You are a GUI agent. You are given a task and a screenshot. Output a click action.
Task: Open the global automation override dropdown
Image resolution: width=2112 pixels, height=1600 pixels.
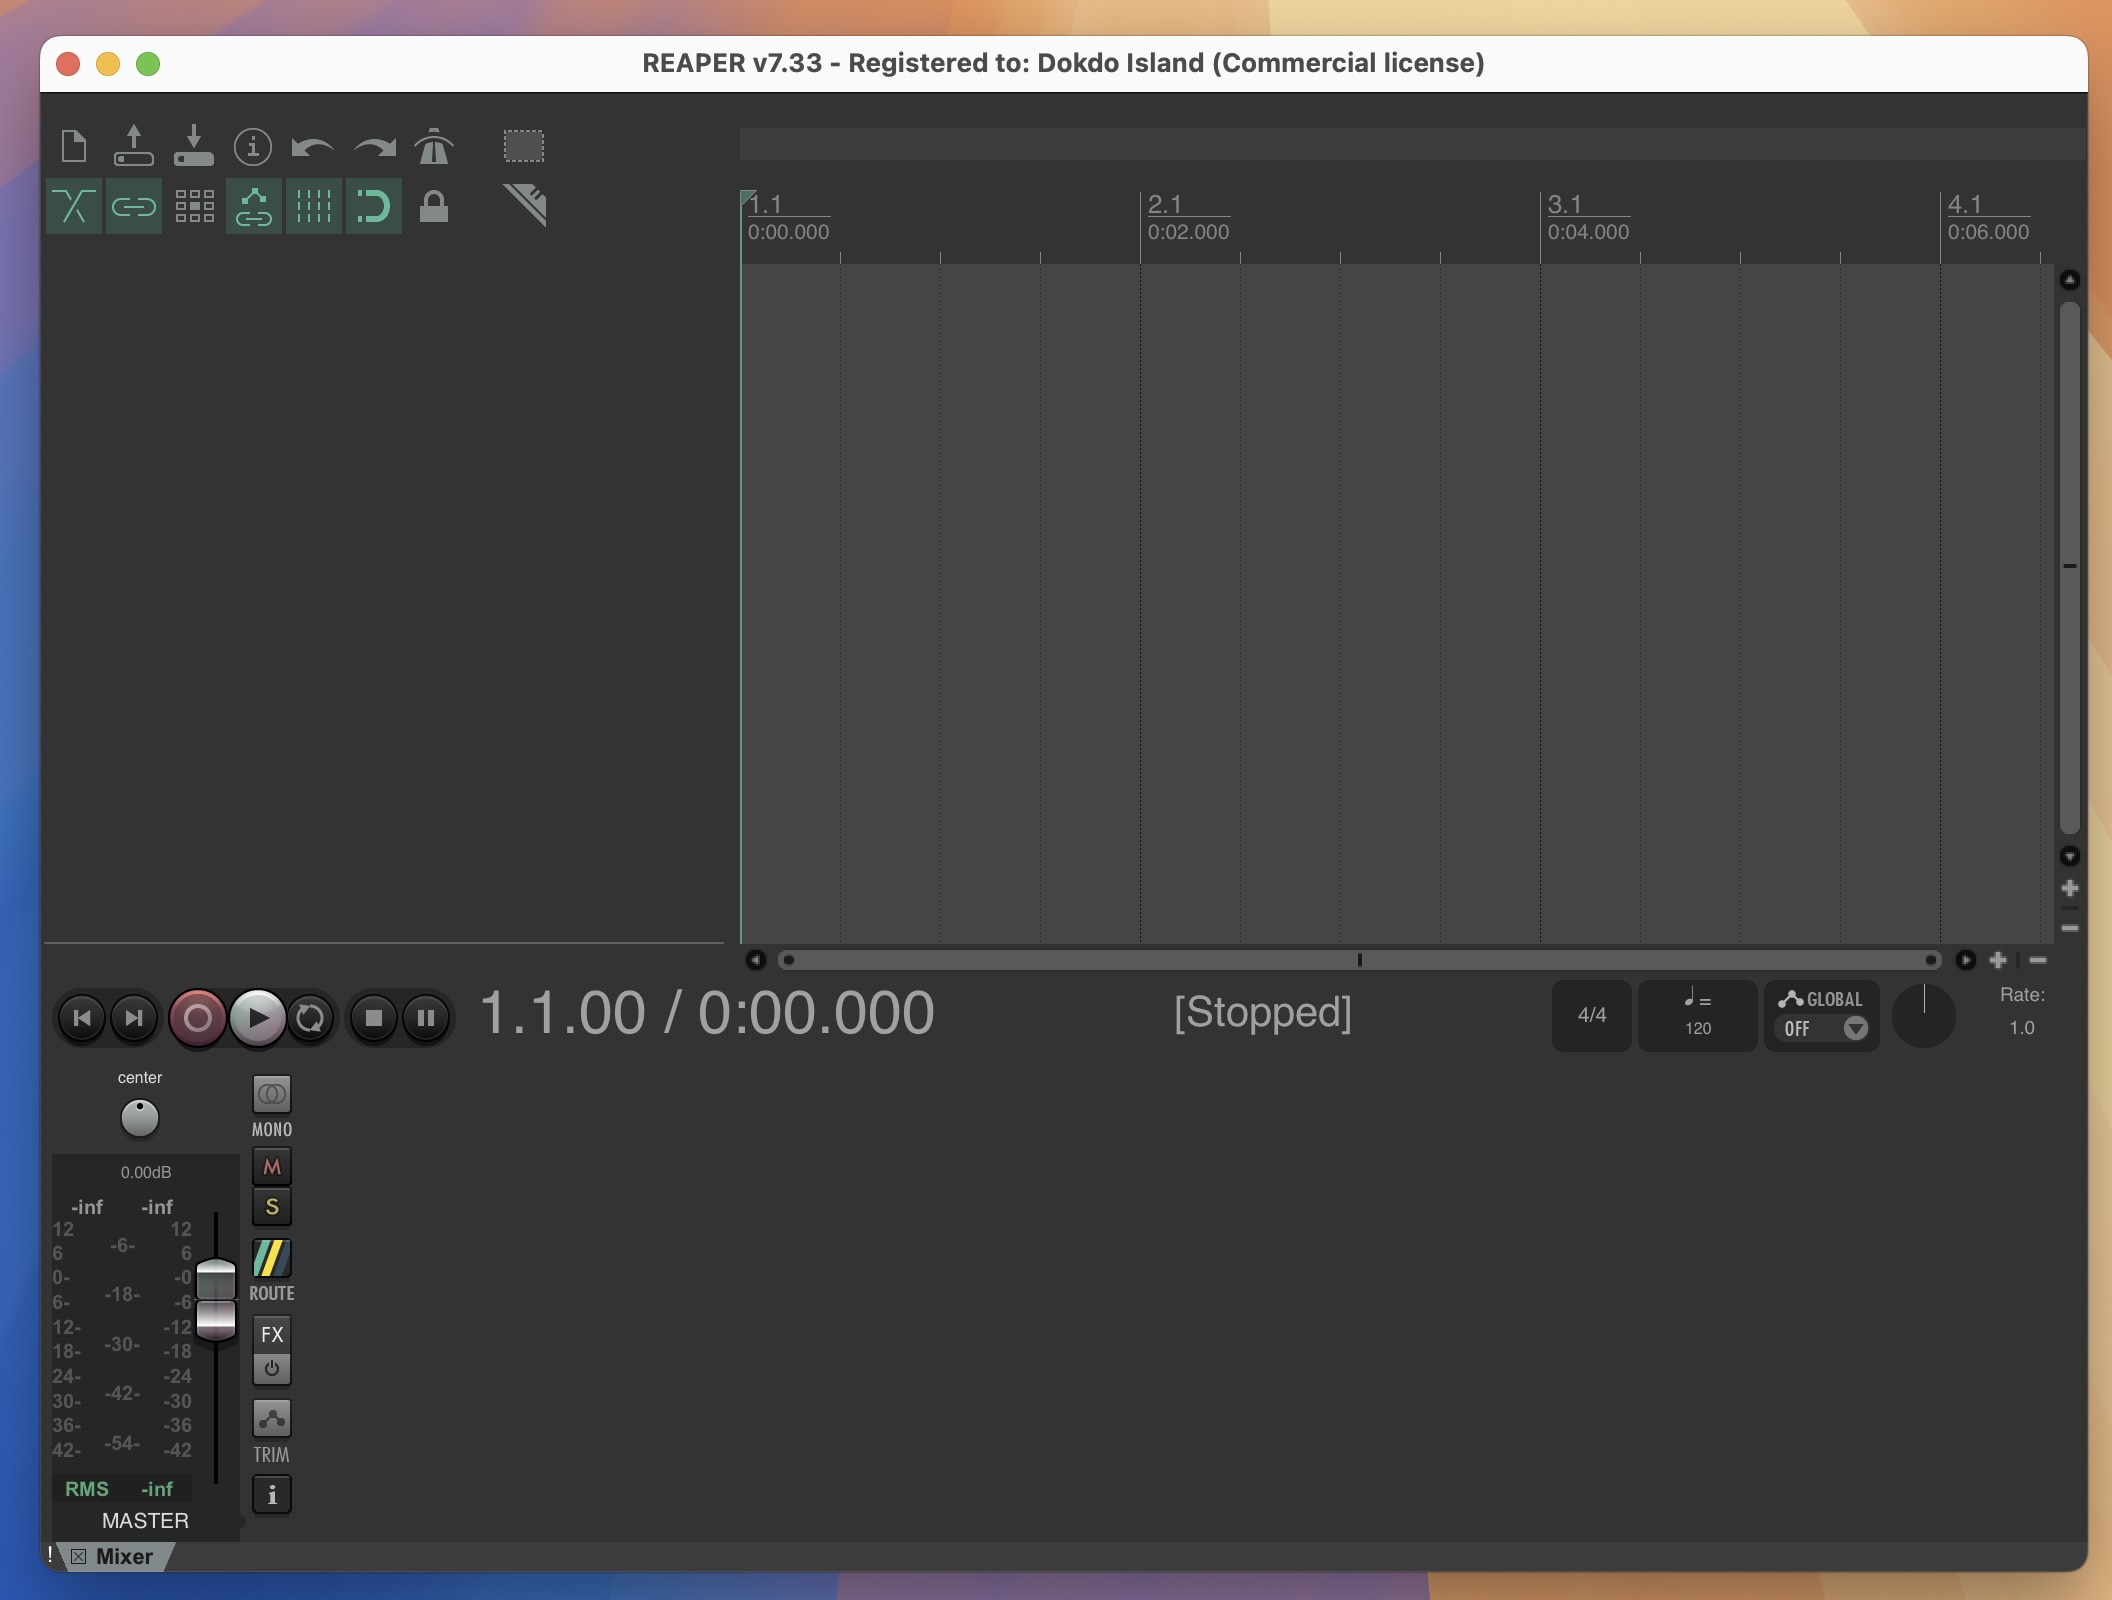click(x=1856, y=1029)
